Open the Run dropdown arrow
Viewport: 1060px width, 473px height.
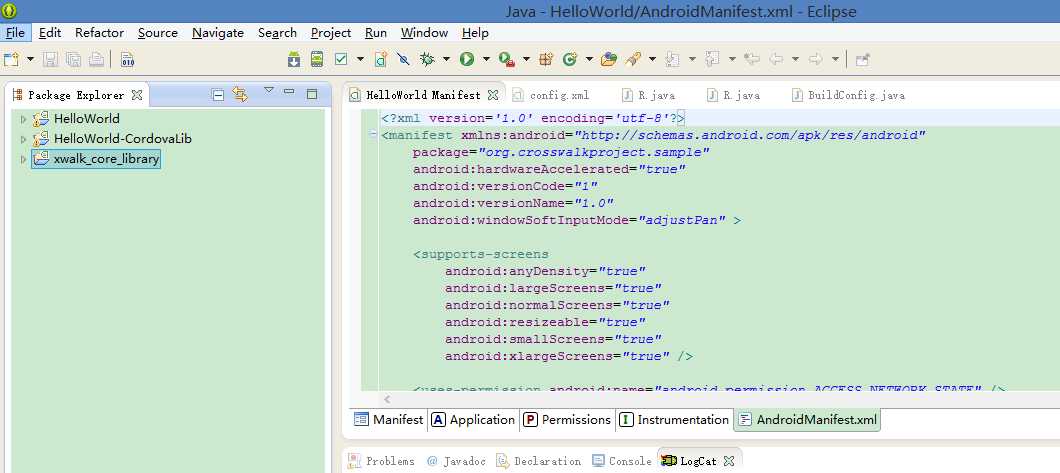pos(486,59)
